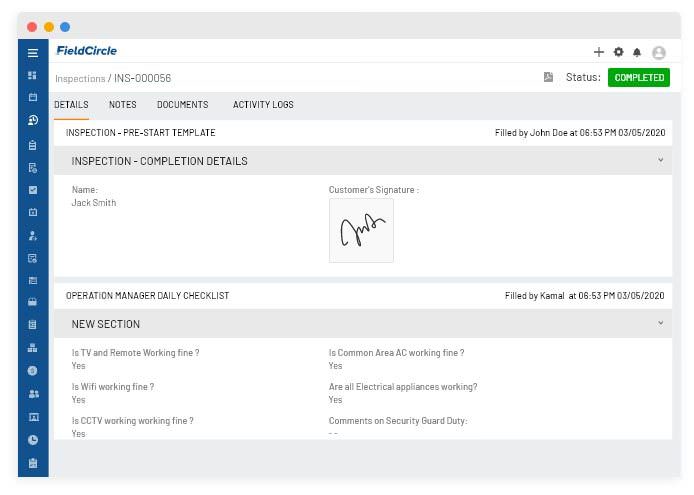
Task: Click 'Is CCTV working working fine ?' question
Action: coord(133,421)
